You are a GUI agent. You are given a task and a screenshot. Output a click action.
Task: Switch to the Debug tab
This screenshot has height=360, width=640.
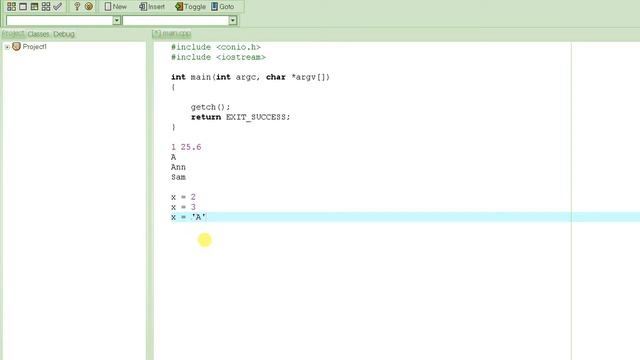click(x=64, y=34)
